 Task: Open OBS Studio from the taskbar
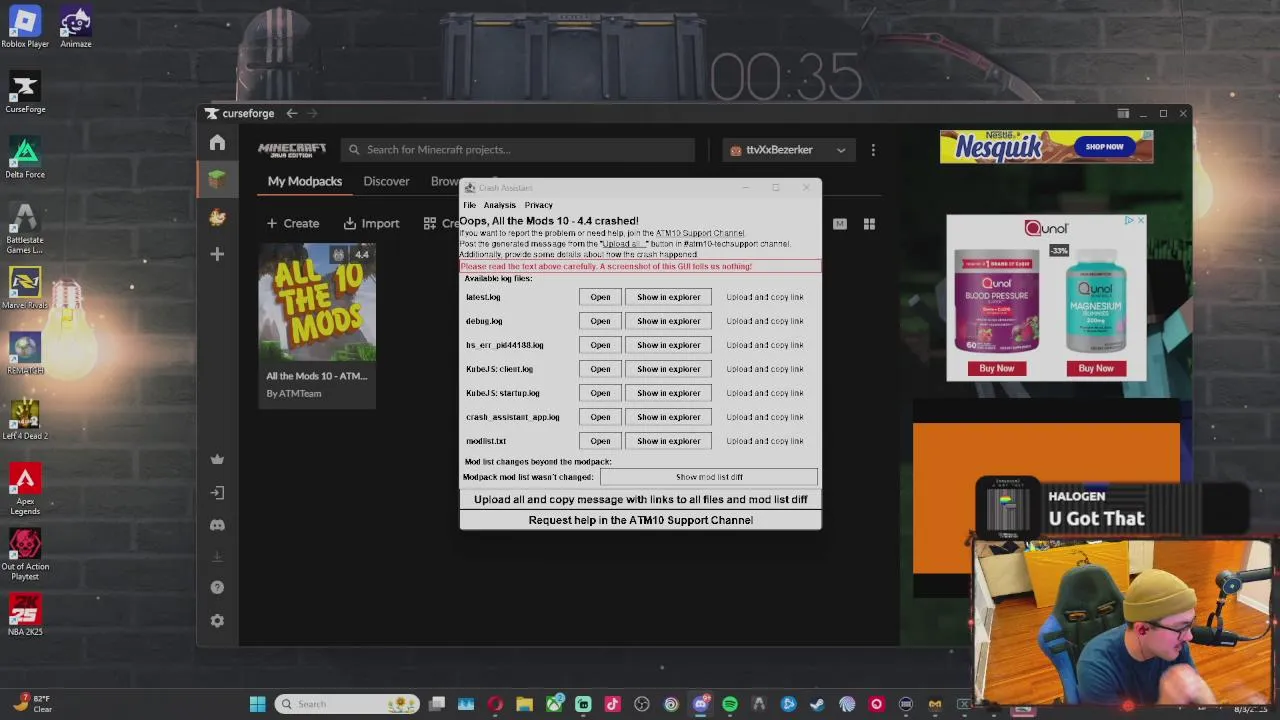[642, 704]
